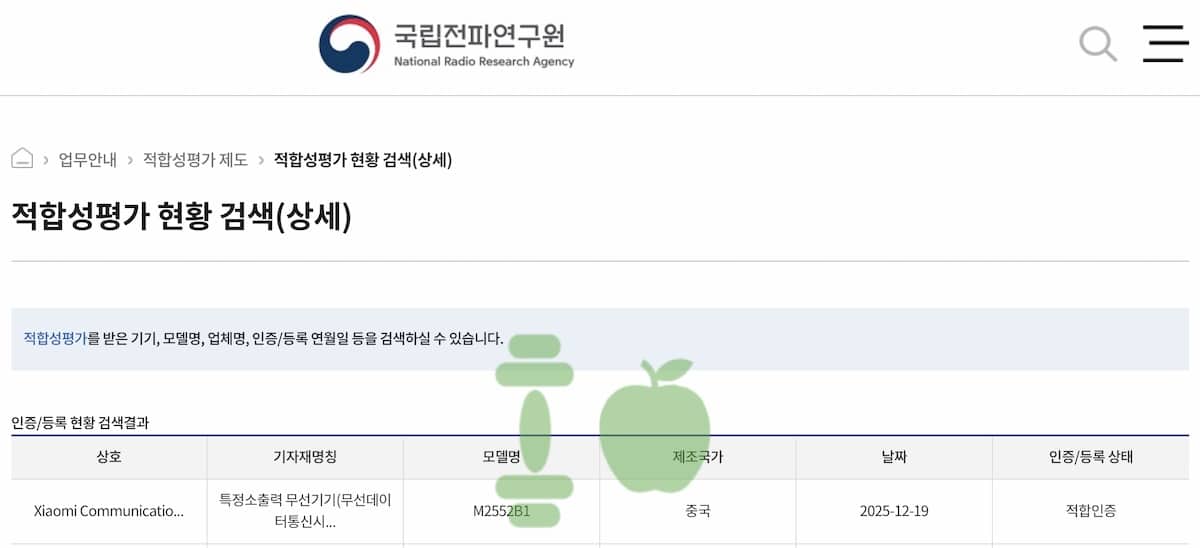Open the Xiaomi Communications company entry
The height and width of the screenshot is (548, 1200).
109,511
